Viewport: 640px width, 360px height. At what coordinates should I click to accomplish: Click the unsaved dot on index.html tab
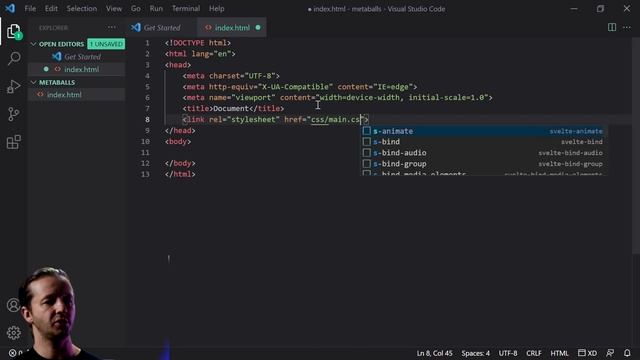[x=258, y=27]
